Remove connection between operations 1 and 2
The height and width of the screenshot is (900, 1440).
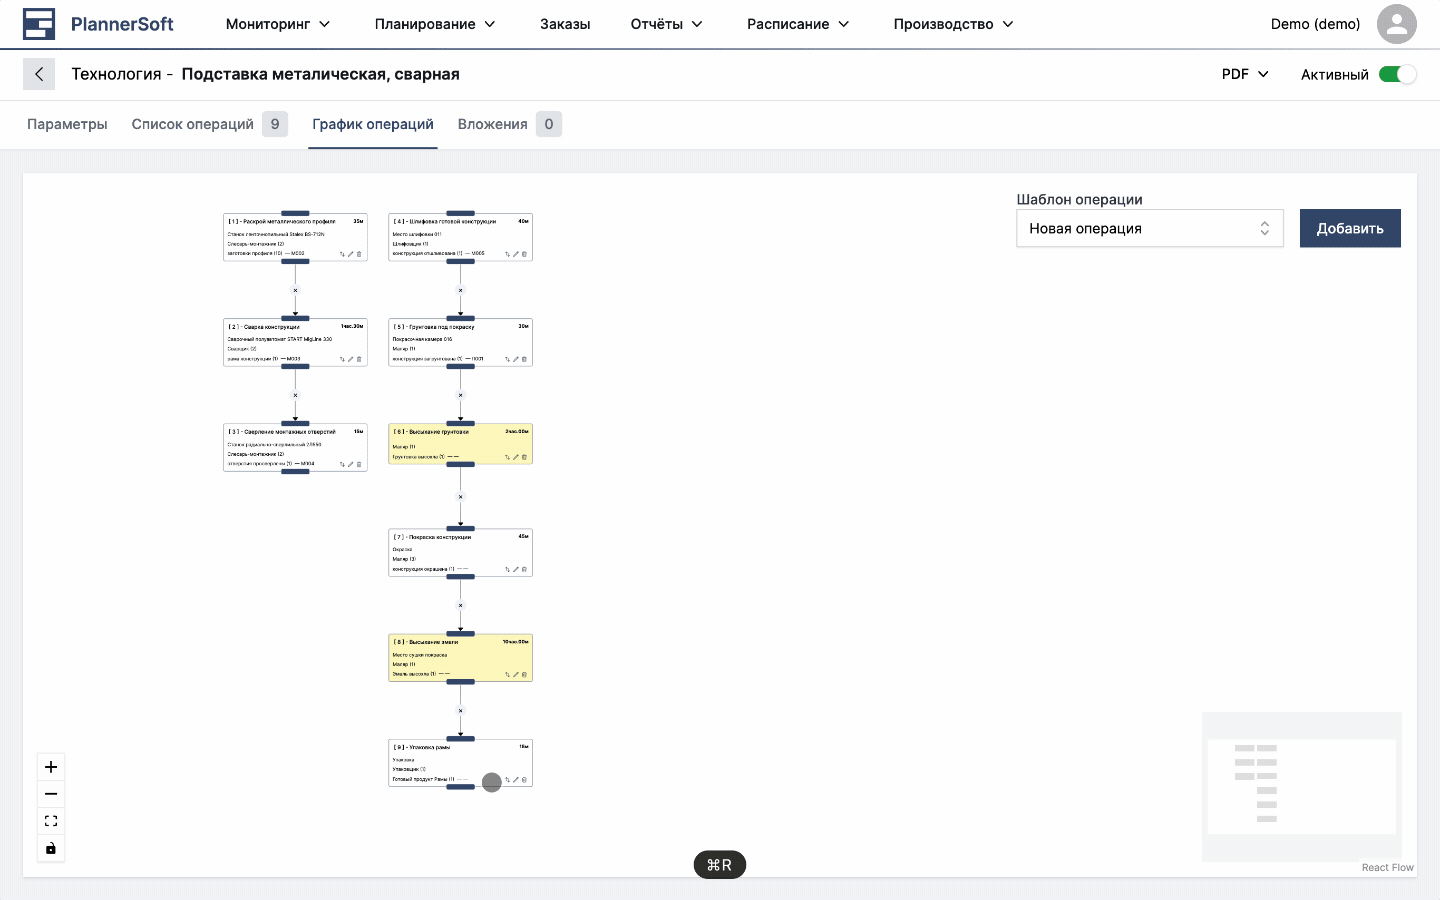(295, 290)
